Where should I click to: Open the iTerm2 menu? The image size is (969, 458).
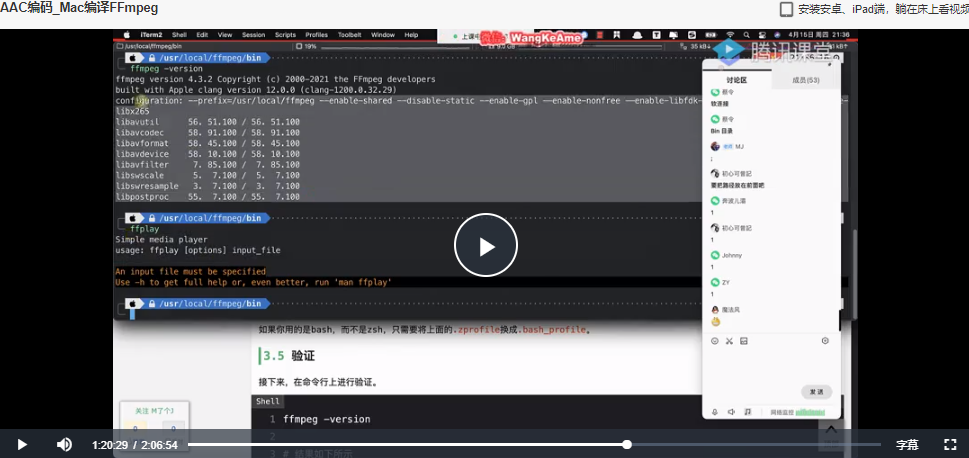[x=151, y=35]
